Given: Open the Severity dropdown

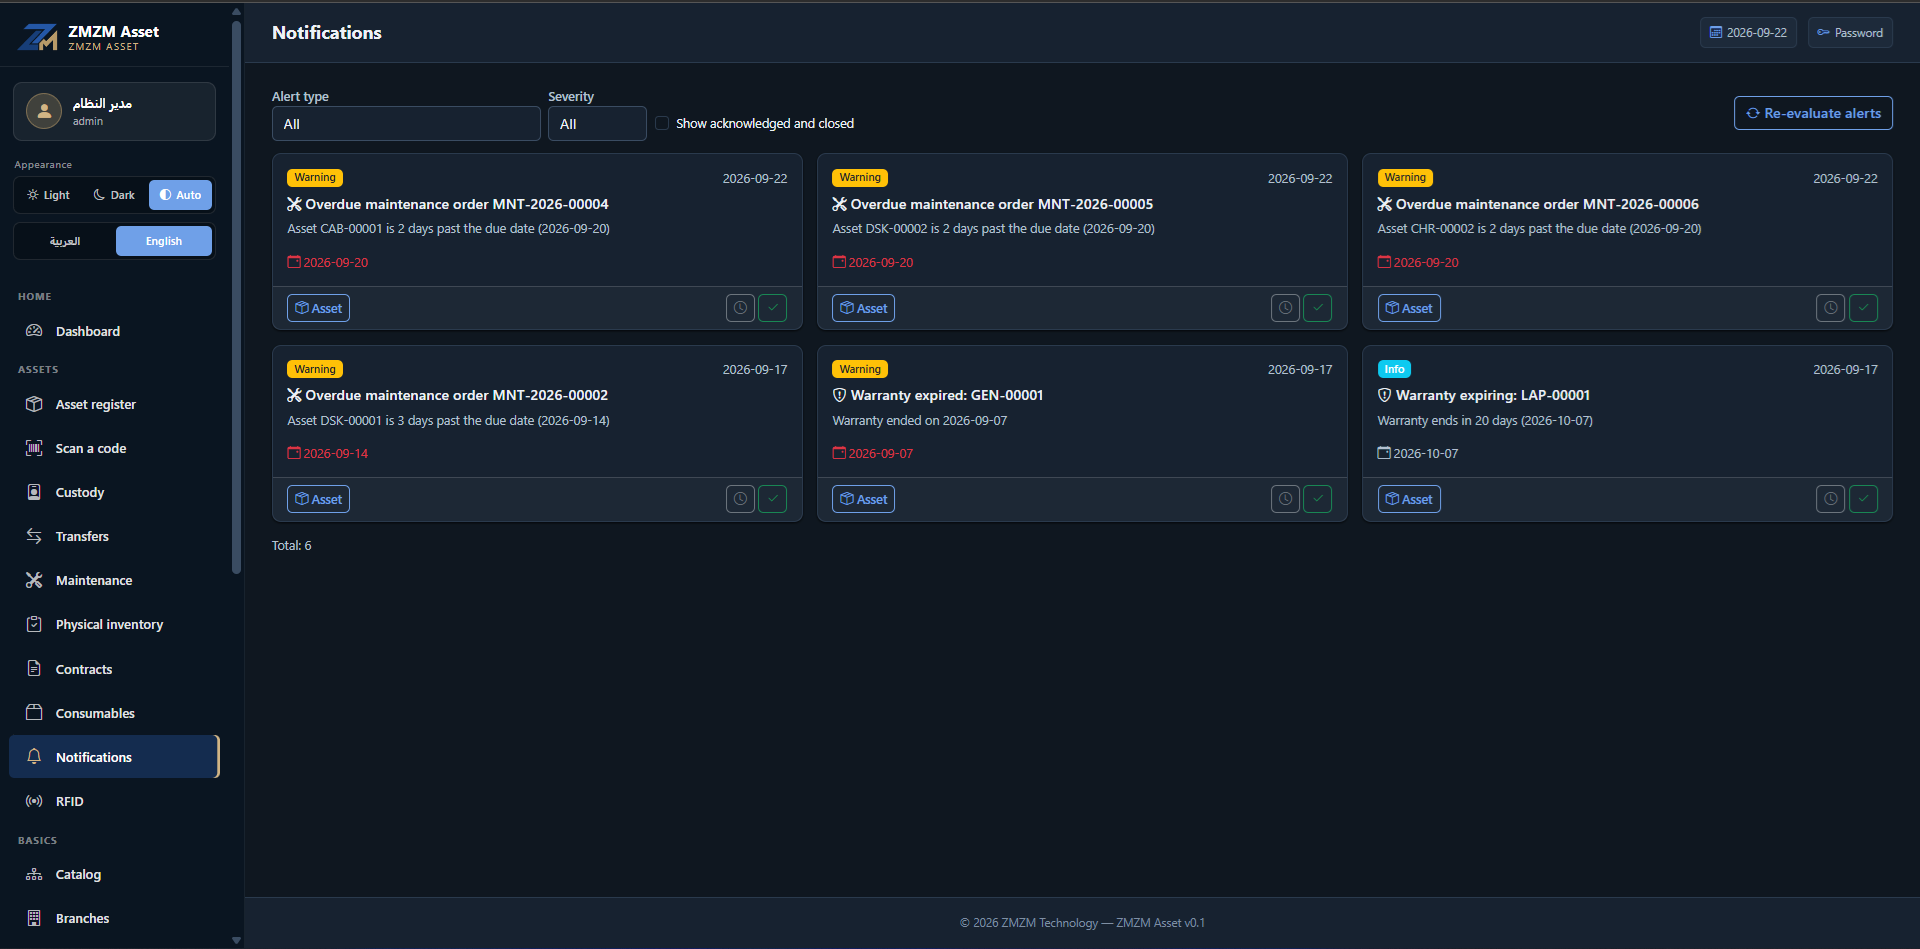Looking at the screenshot, I should [x=597, y=124].
